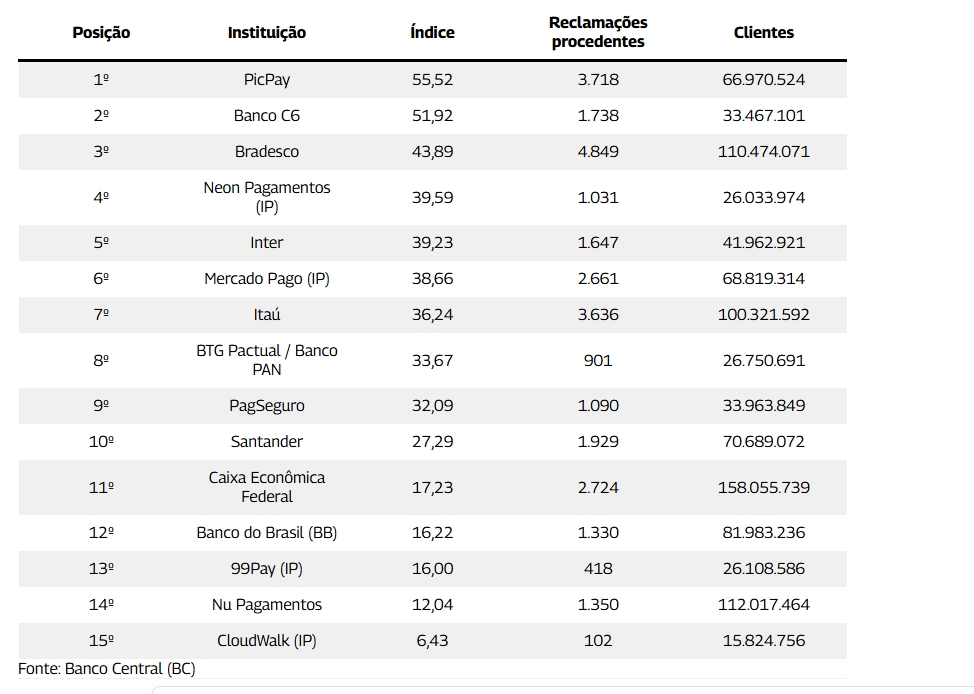
Task: Click the Posição column header
Action: 101,32
